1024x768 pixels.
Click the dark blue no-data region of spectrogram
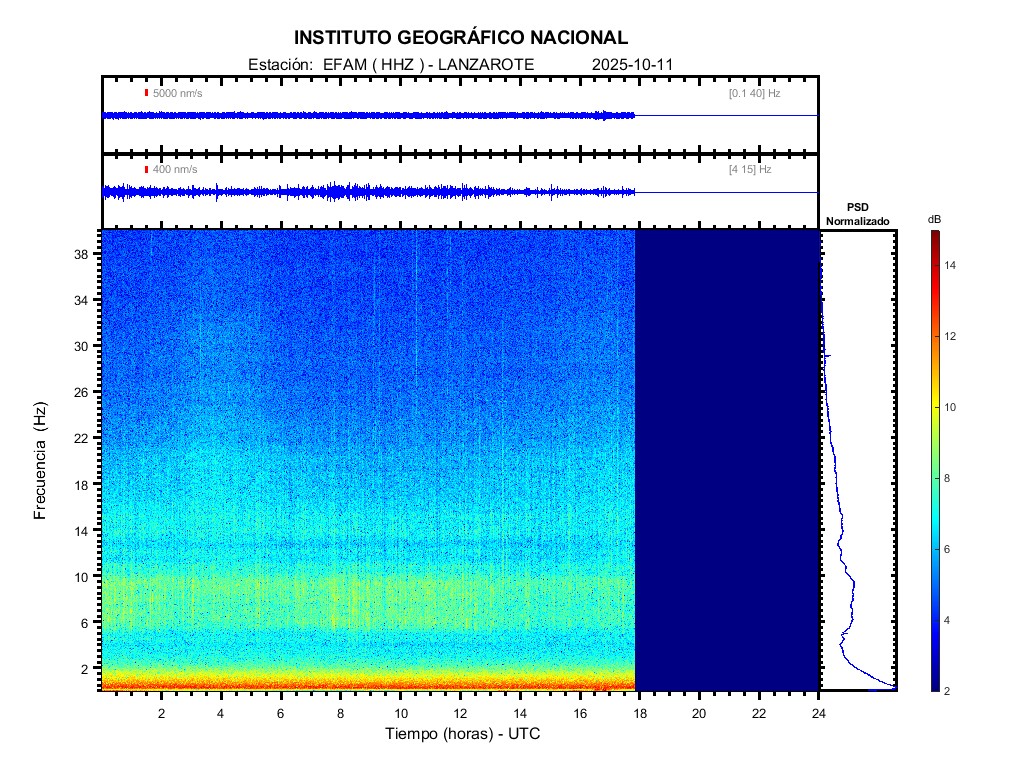[x=727, y=460]
